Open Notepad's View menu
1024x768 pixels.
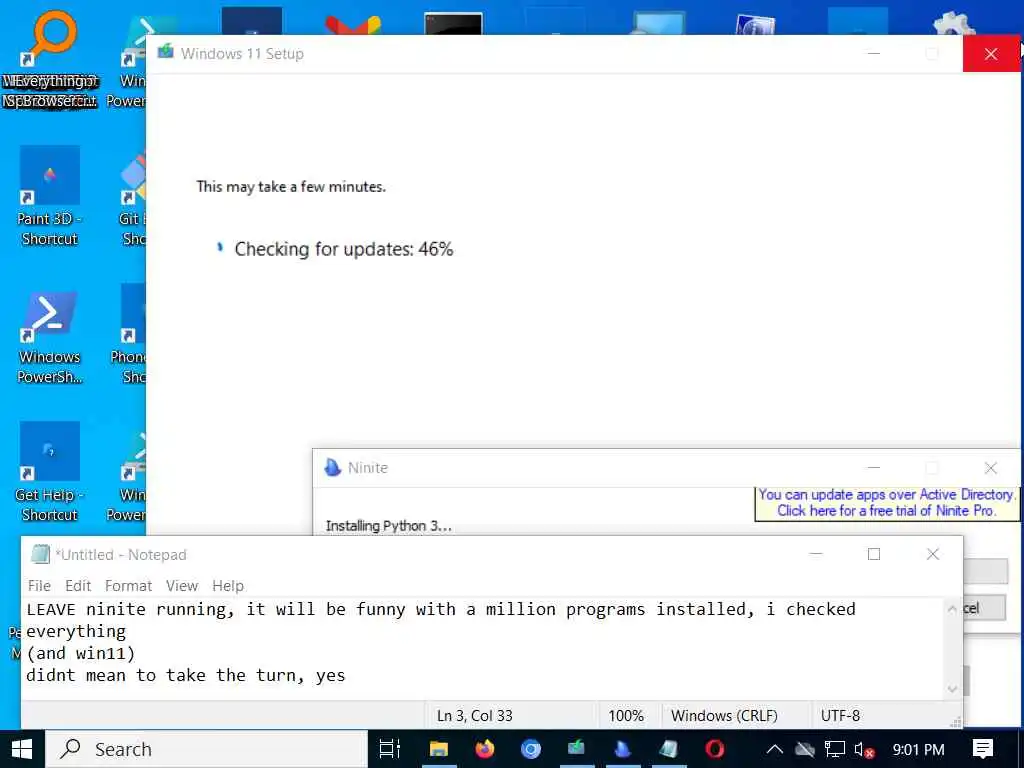coord(182,586)
